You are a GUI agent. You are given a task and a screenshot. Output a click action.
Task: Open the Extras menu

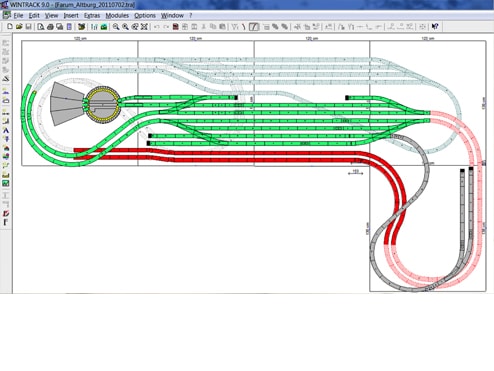tap(92, 16)
